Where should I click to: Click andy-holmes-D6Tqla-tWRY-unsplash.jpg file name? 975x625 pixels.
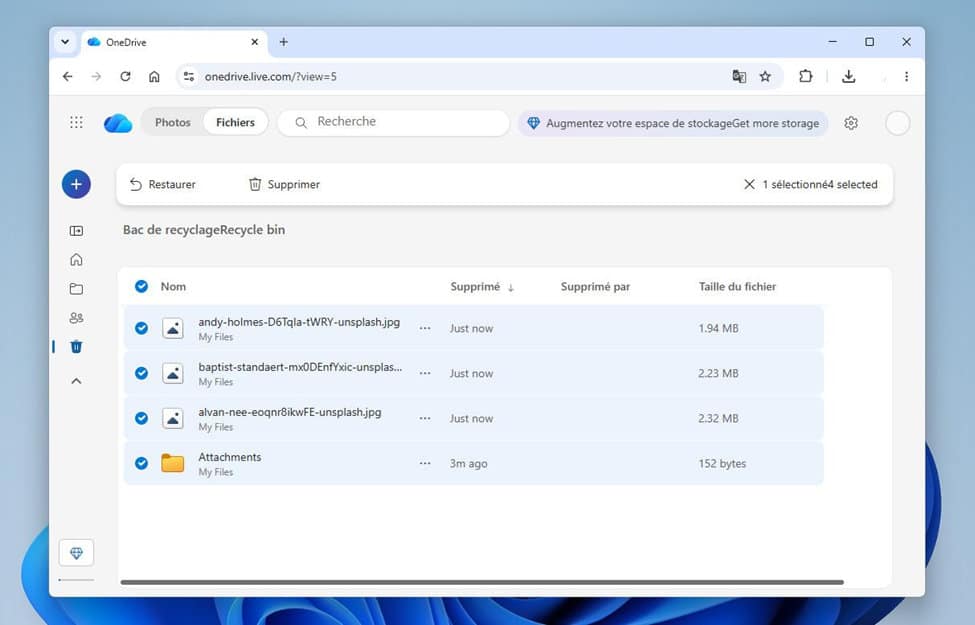299,322
